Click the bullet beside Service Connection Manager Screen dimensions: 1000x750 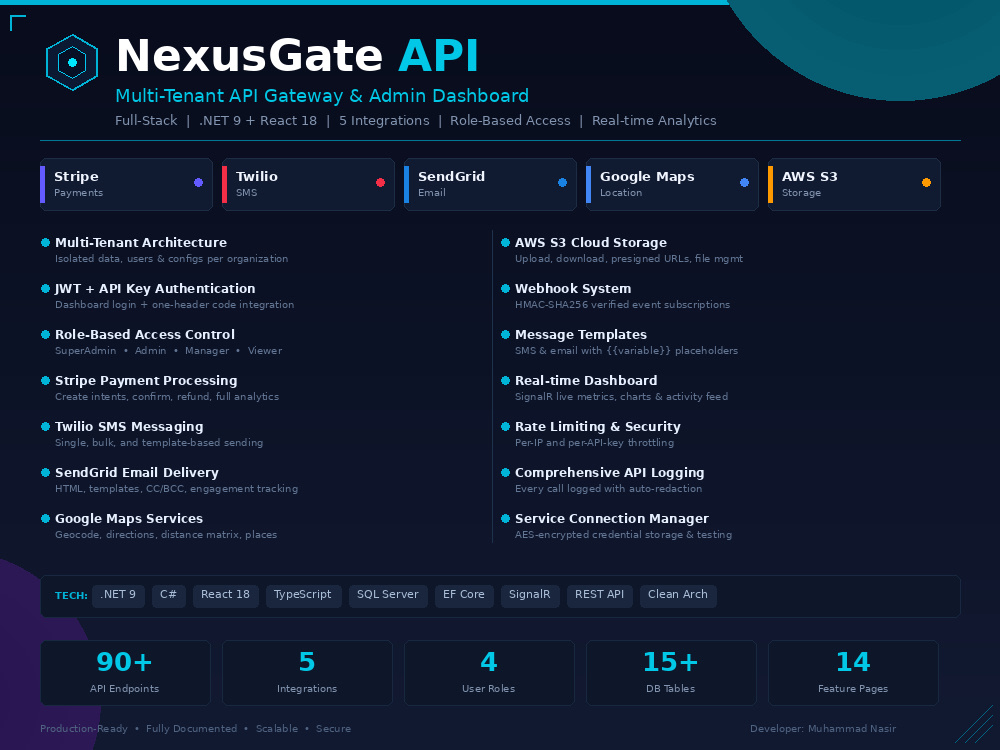(x=506, y=518)
